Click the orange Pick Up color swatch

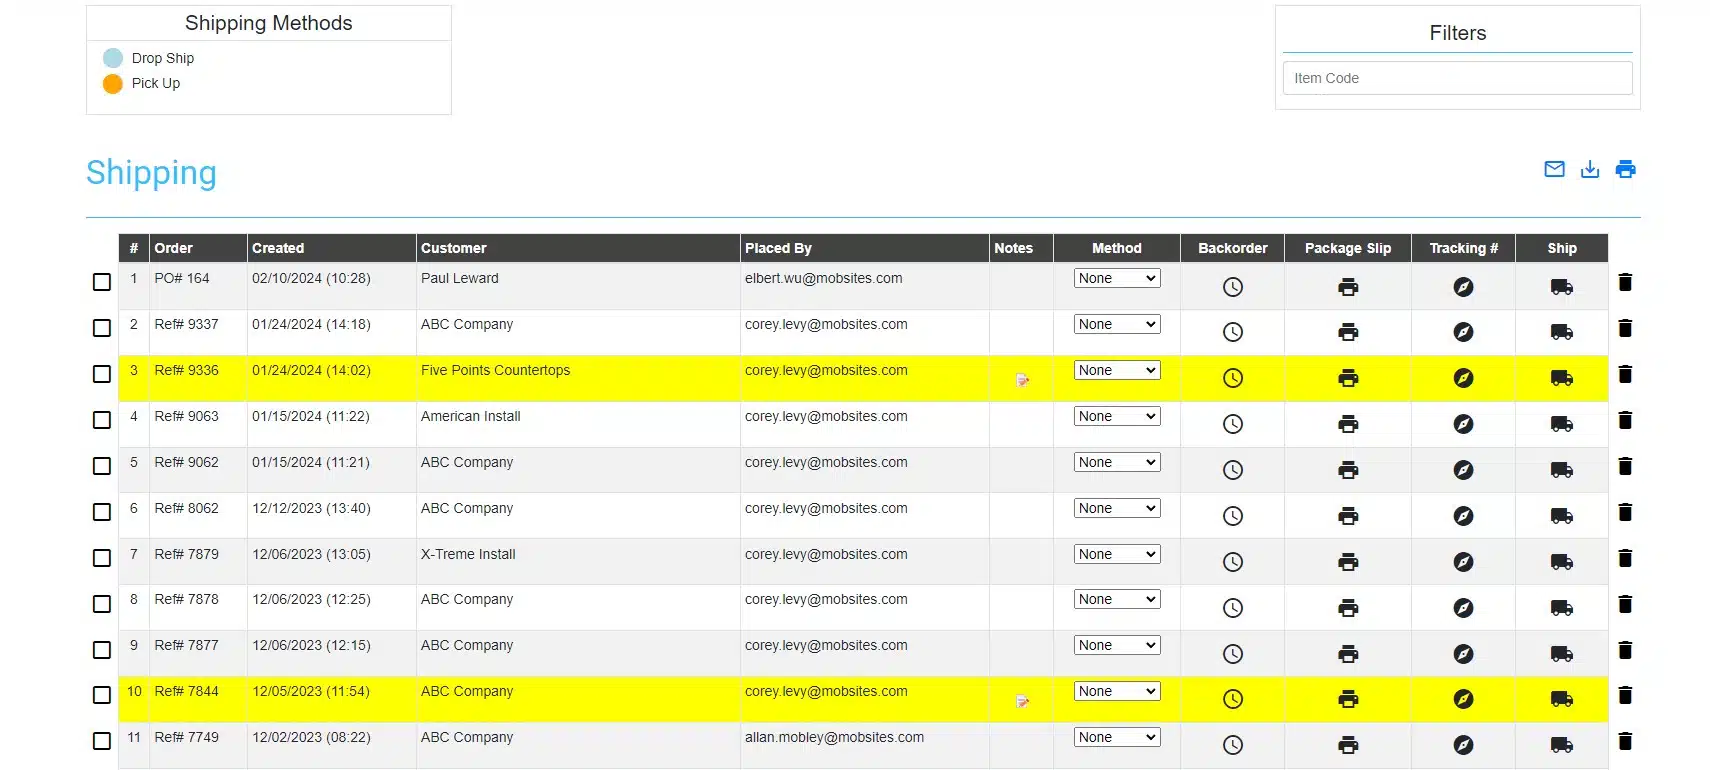[x=113, y=84]
